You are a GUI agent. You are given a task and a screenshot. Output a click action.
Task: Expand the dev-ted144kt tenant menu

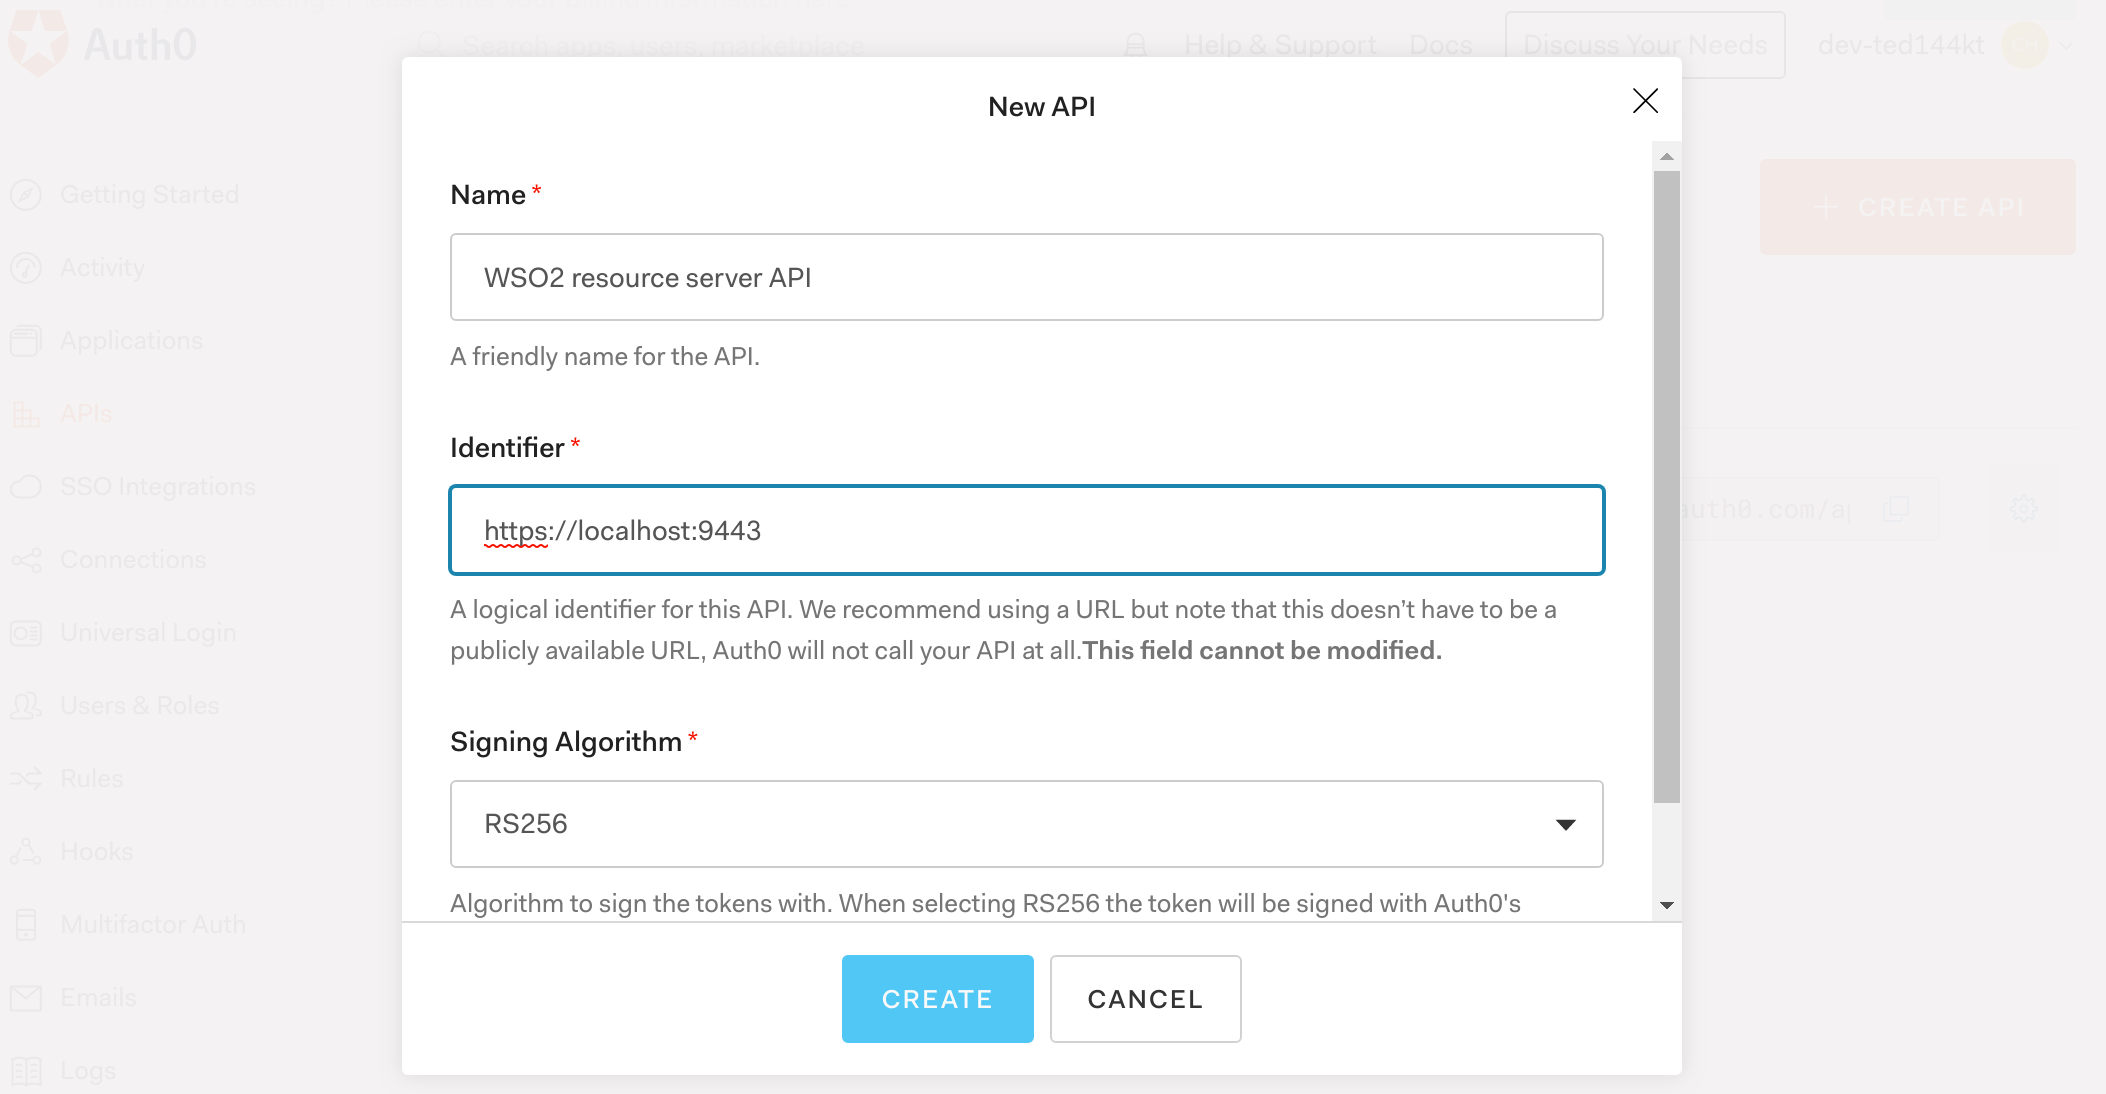point(2066,45)
